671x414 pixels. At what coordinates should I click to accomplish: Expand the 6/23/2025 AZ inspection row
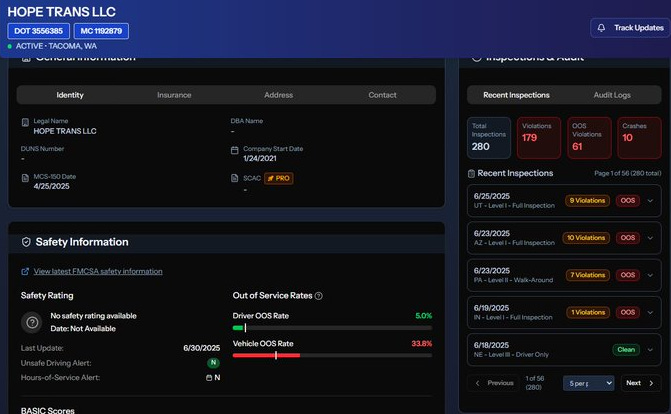click(x=564, y=238)
